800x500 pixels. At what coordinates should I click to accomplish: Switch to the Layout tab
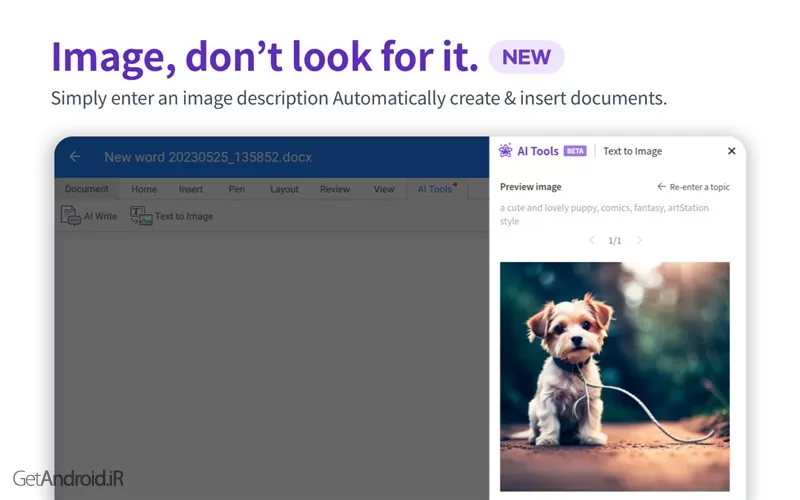(x=284, y=189)
